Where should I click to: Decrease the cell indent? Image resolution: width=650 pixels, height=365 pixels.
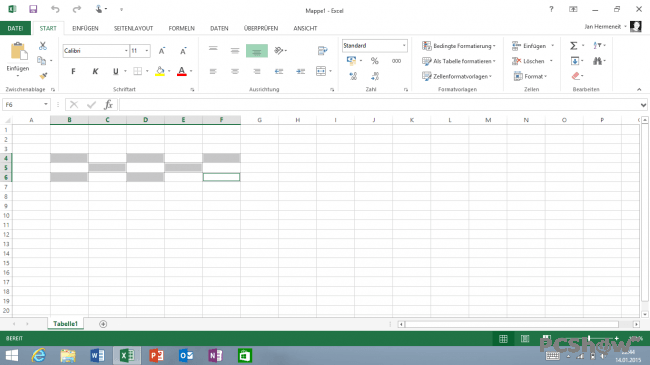[x=279, y=71]
